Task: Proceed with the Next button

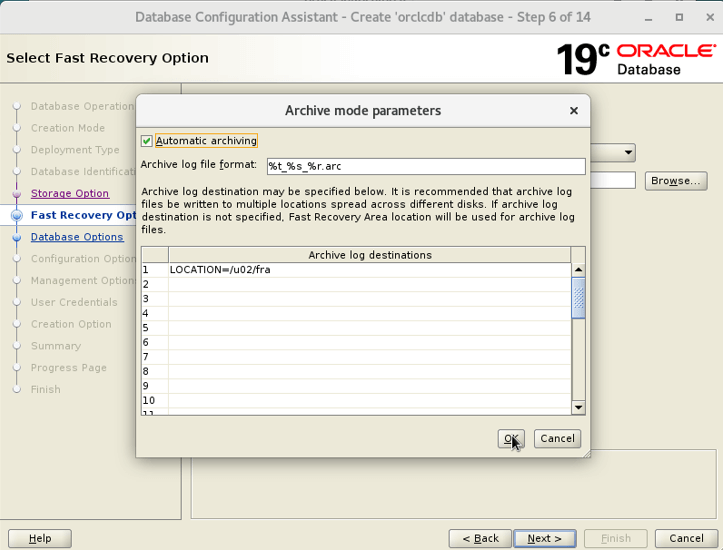Action: click(545, 538)
